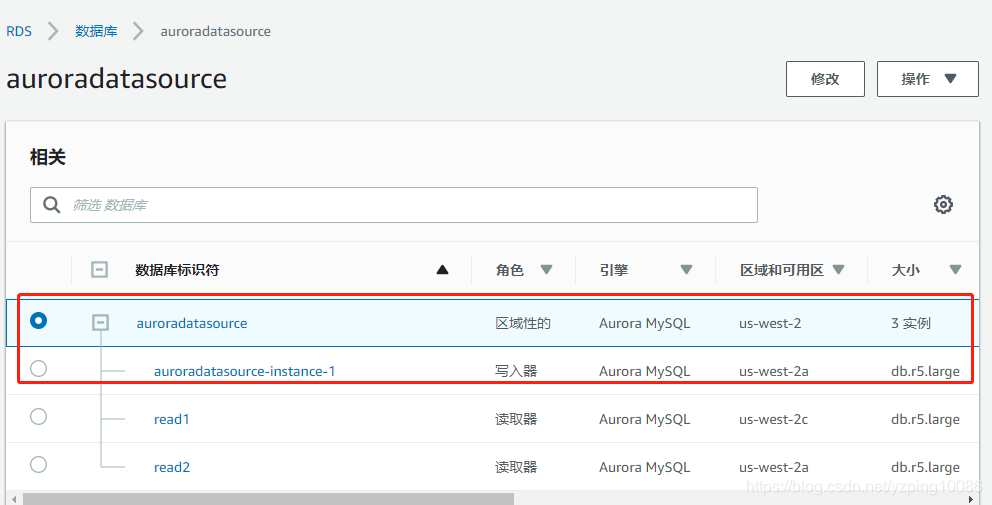Image resolution: width=992 pixels, height=505 pixels.
Task: Go to RDS breadcrumb link
Action: (19, 31)
